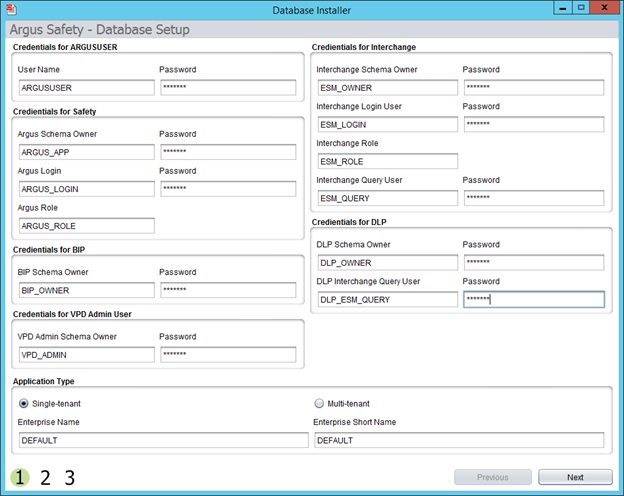The image size is (624, 496).
Task: Click the 'Interchange Role' label
Action: click(x=347, y=143)
